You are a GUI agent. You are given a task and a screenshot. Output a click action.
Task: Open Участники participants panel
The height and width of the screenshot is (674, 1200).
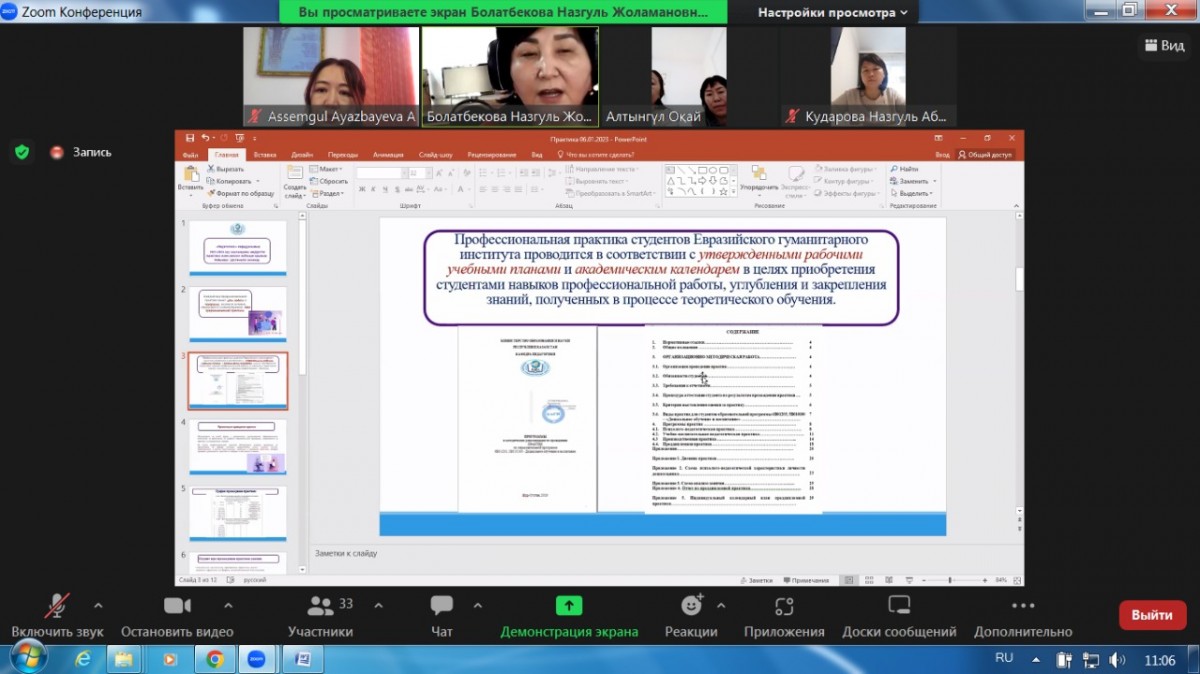click(320, 606)
